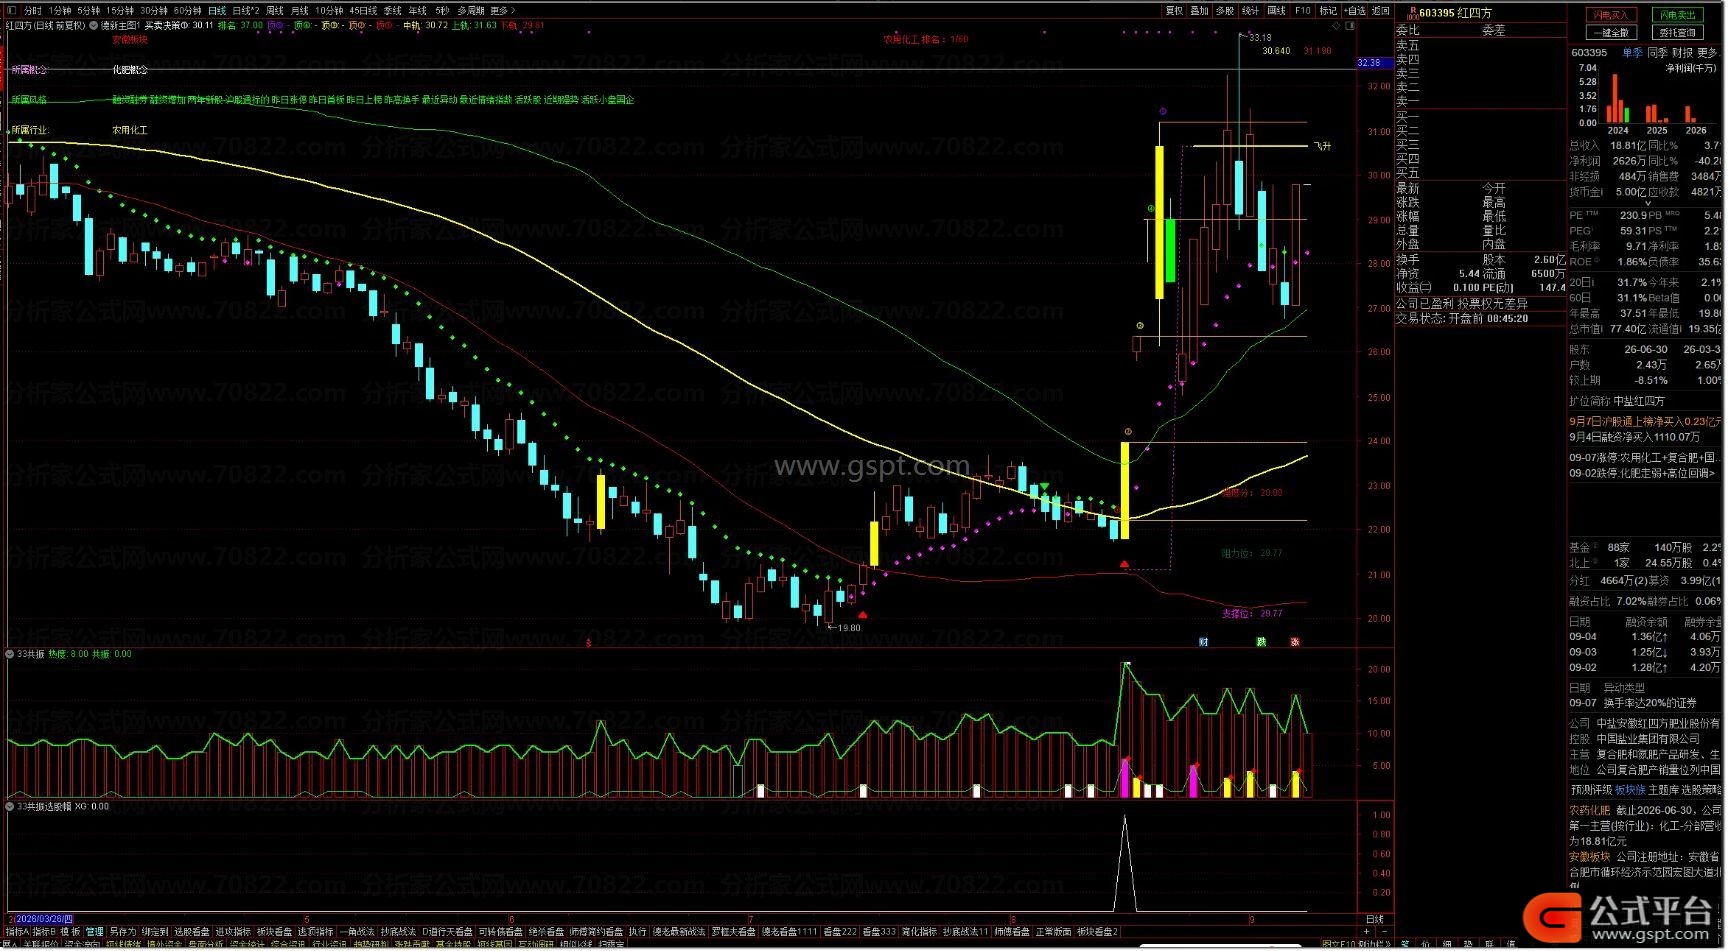Click the R badge beside stock code 603395
The image size is (1728, 951).
point(1413,12)
